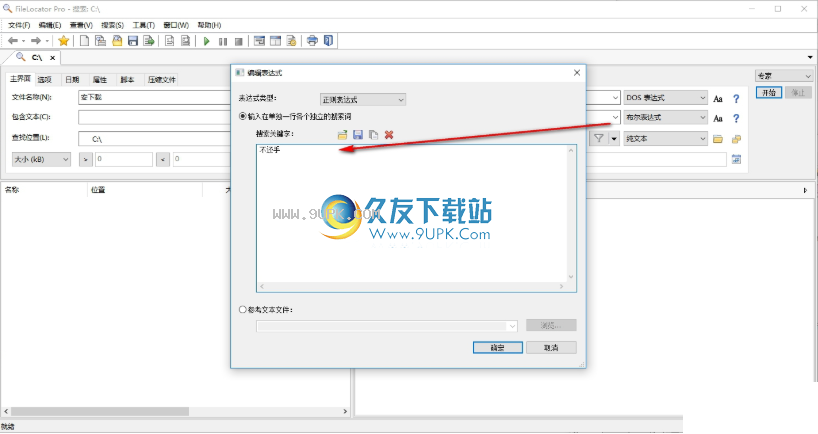
Task: Open favorites with the yellow star icon
Action: pyautogui.click(x=64, y=41)
